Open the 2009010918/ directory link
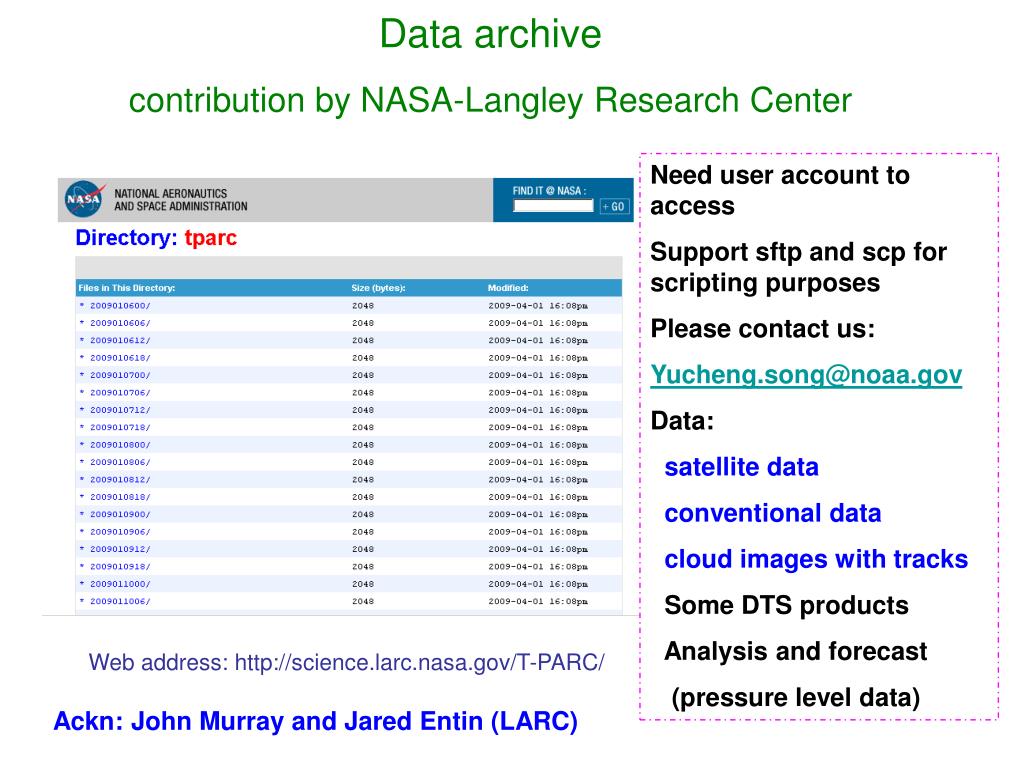Image resolution: width=1024 pixels, height=768 pixels. pyautogui.click(x=120, y=567)
